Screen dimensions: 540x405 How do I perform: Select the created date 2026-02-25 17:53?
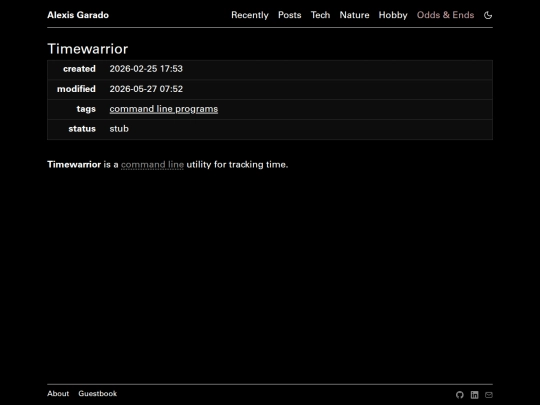point(146,69)
